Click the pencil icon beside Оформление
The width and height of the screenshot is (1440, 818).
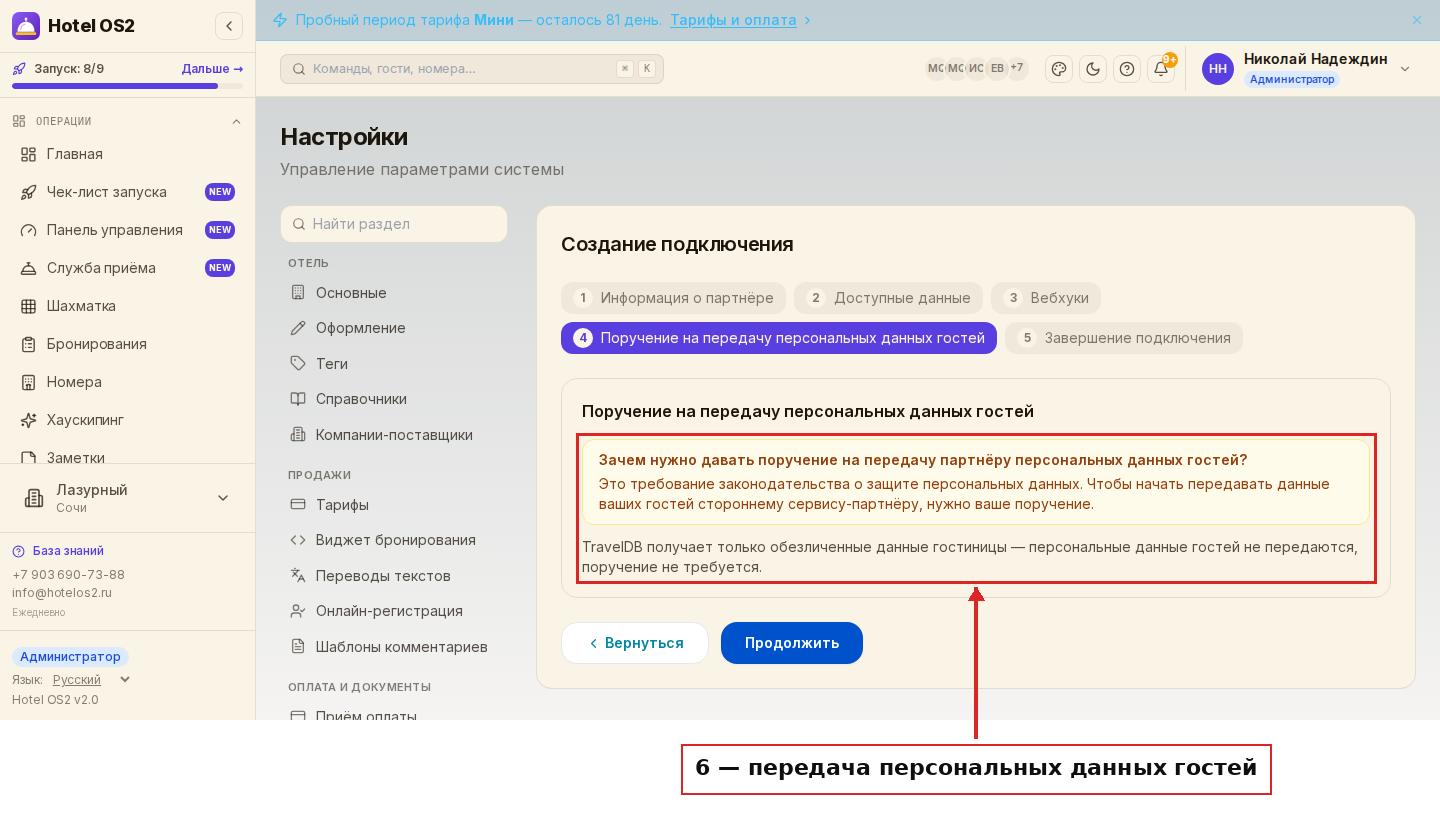(298, 328)
